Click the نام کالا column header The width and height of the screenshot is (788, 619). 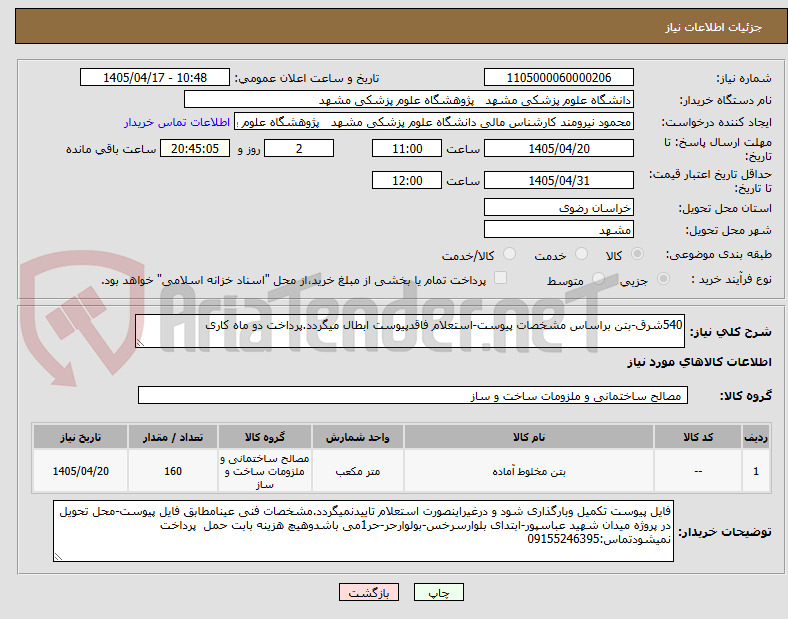pos(529,437)
